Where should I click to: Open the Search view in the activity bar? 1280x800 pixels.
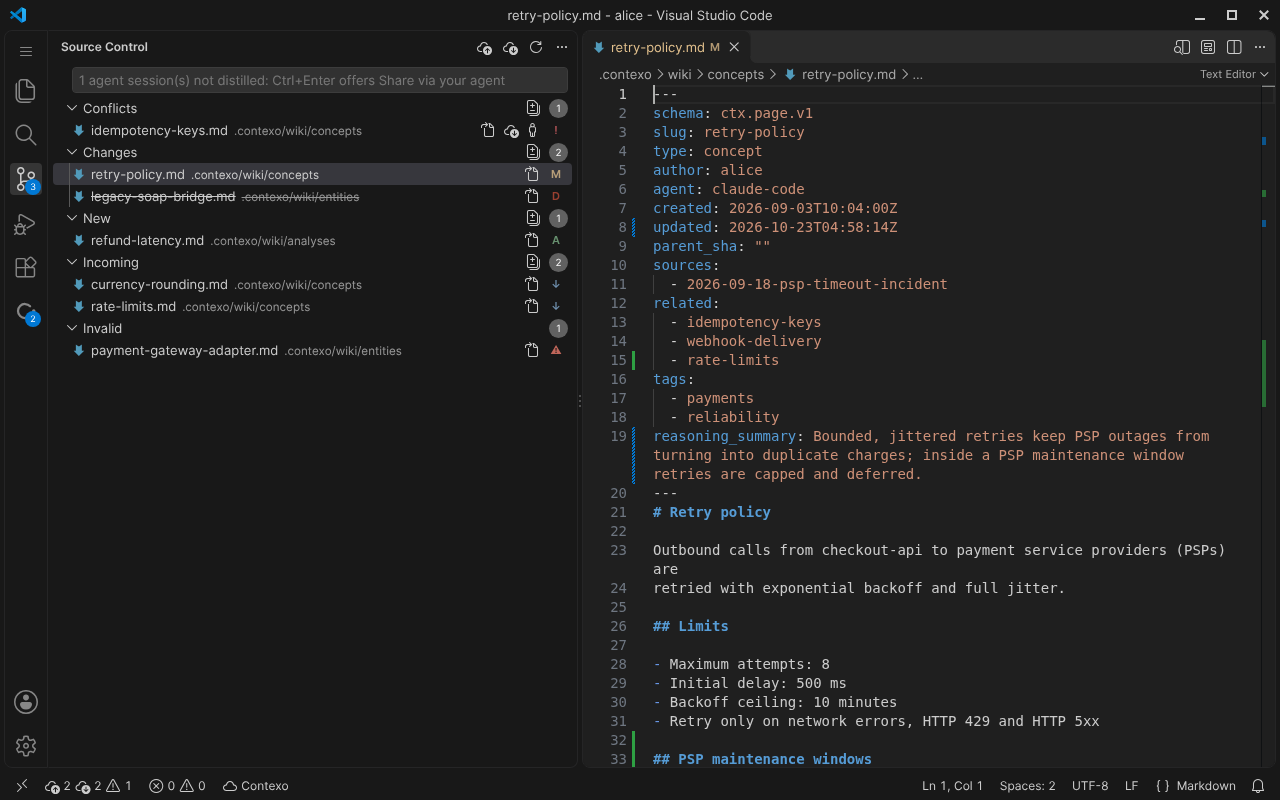(x=26, y=135)
